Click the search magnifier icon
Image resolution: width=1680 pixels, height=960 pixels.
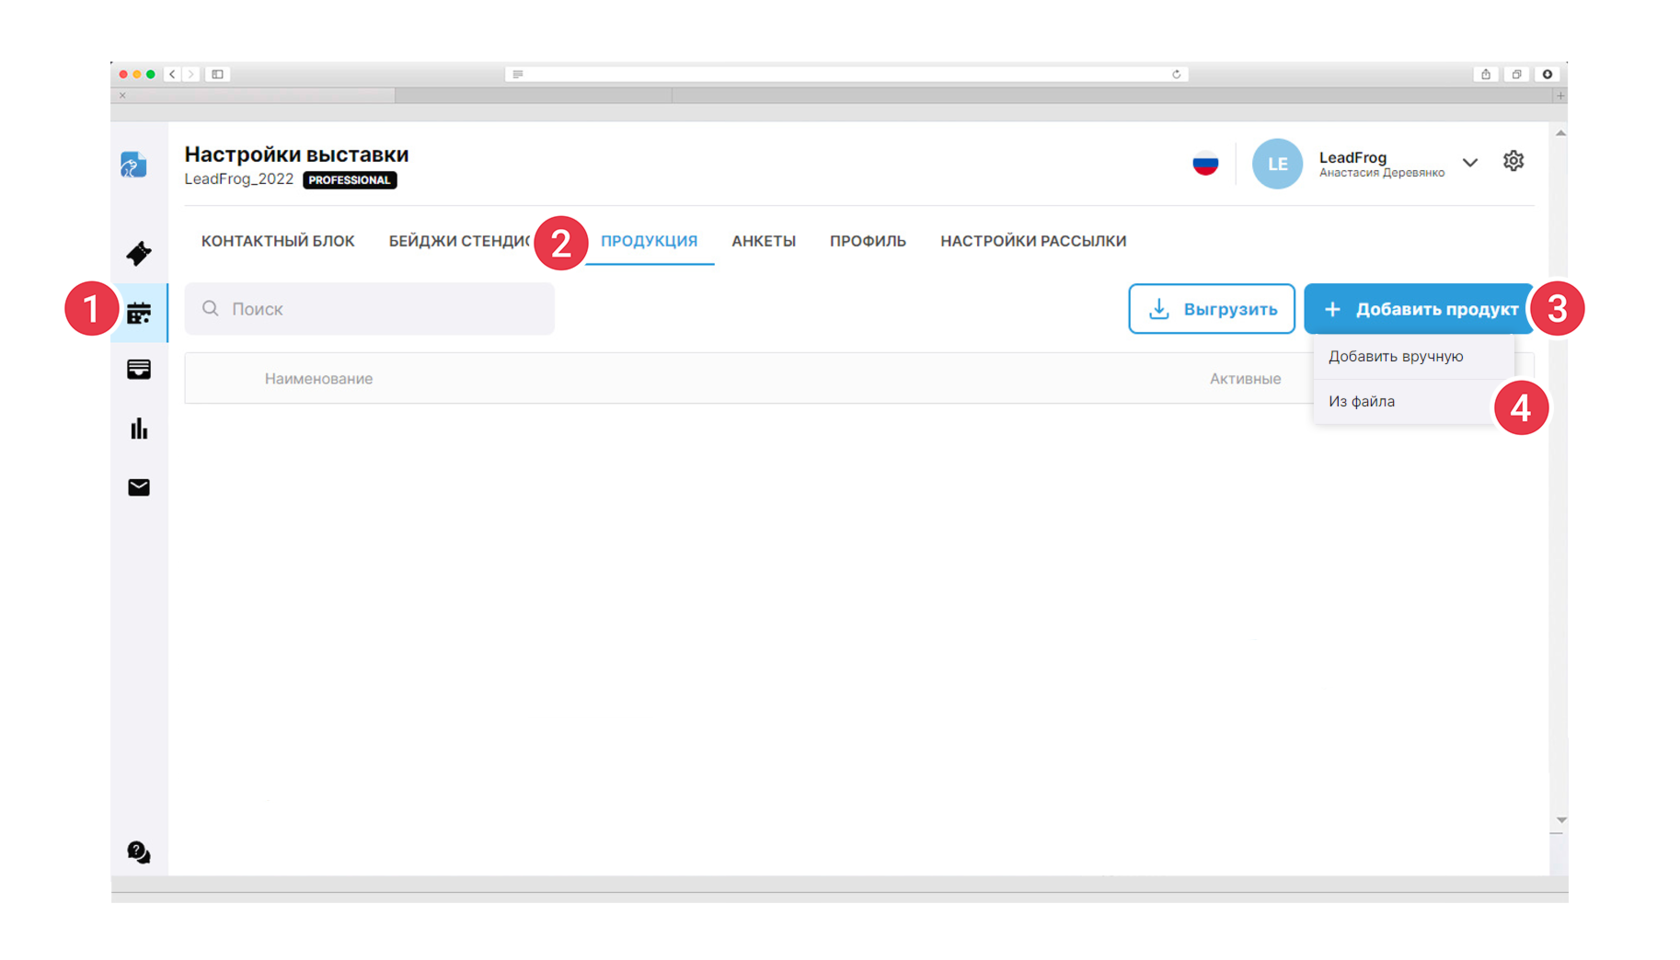pyautogui.click(x=210, y=309)
